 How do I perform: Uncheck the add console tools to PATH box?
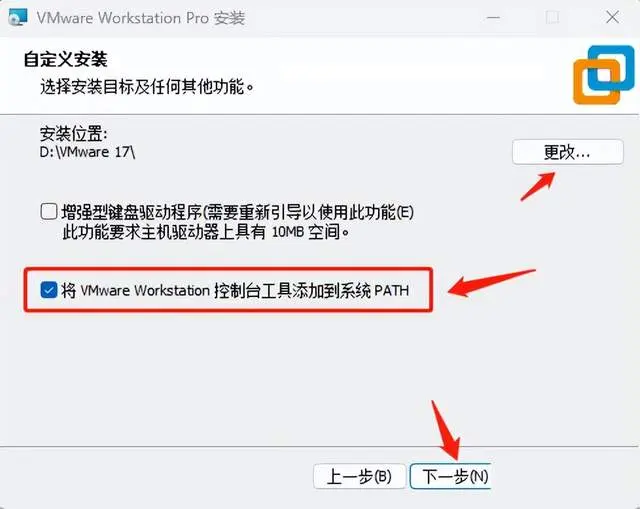(49, 290)
